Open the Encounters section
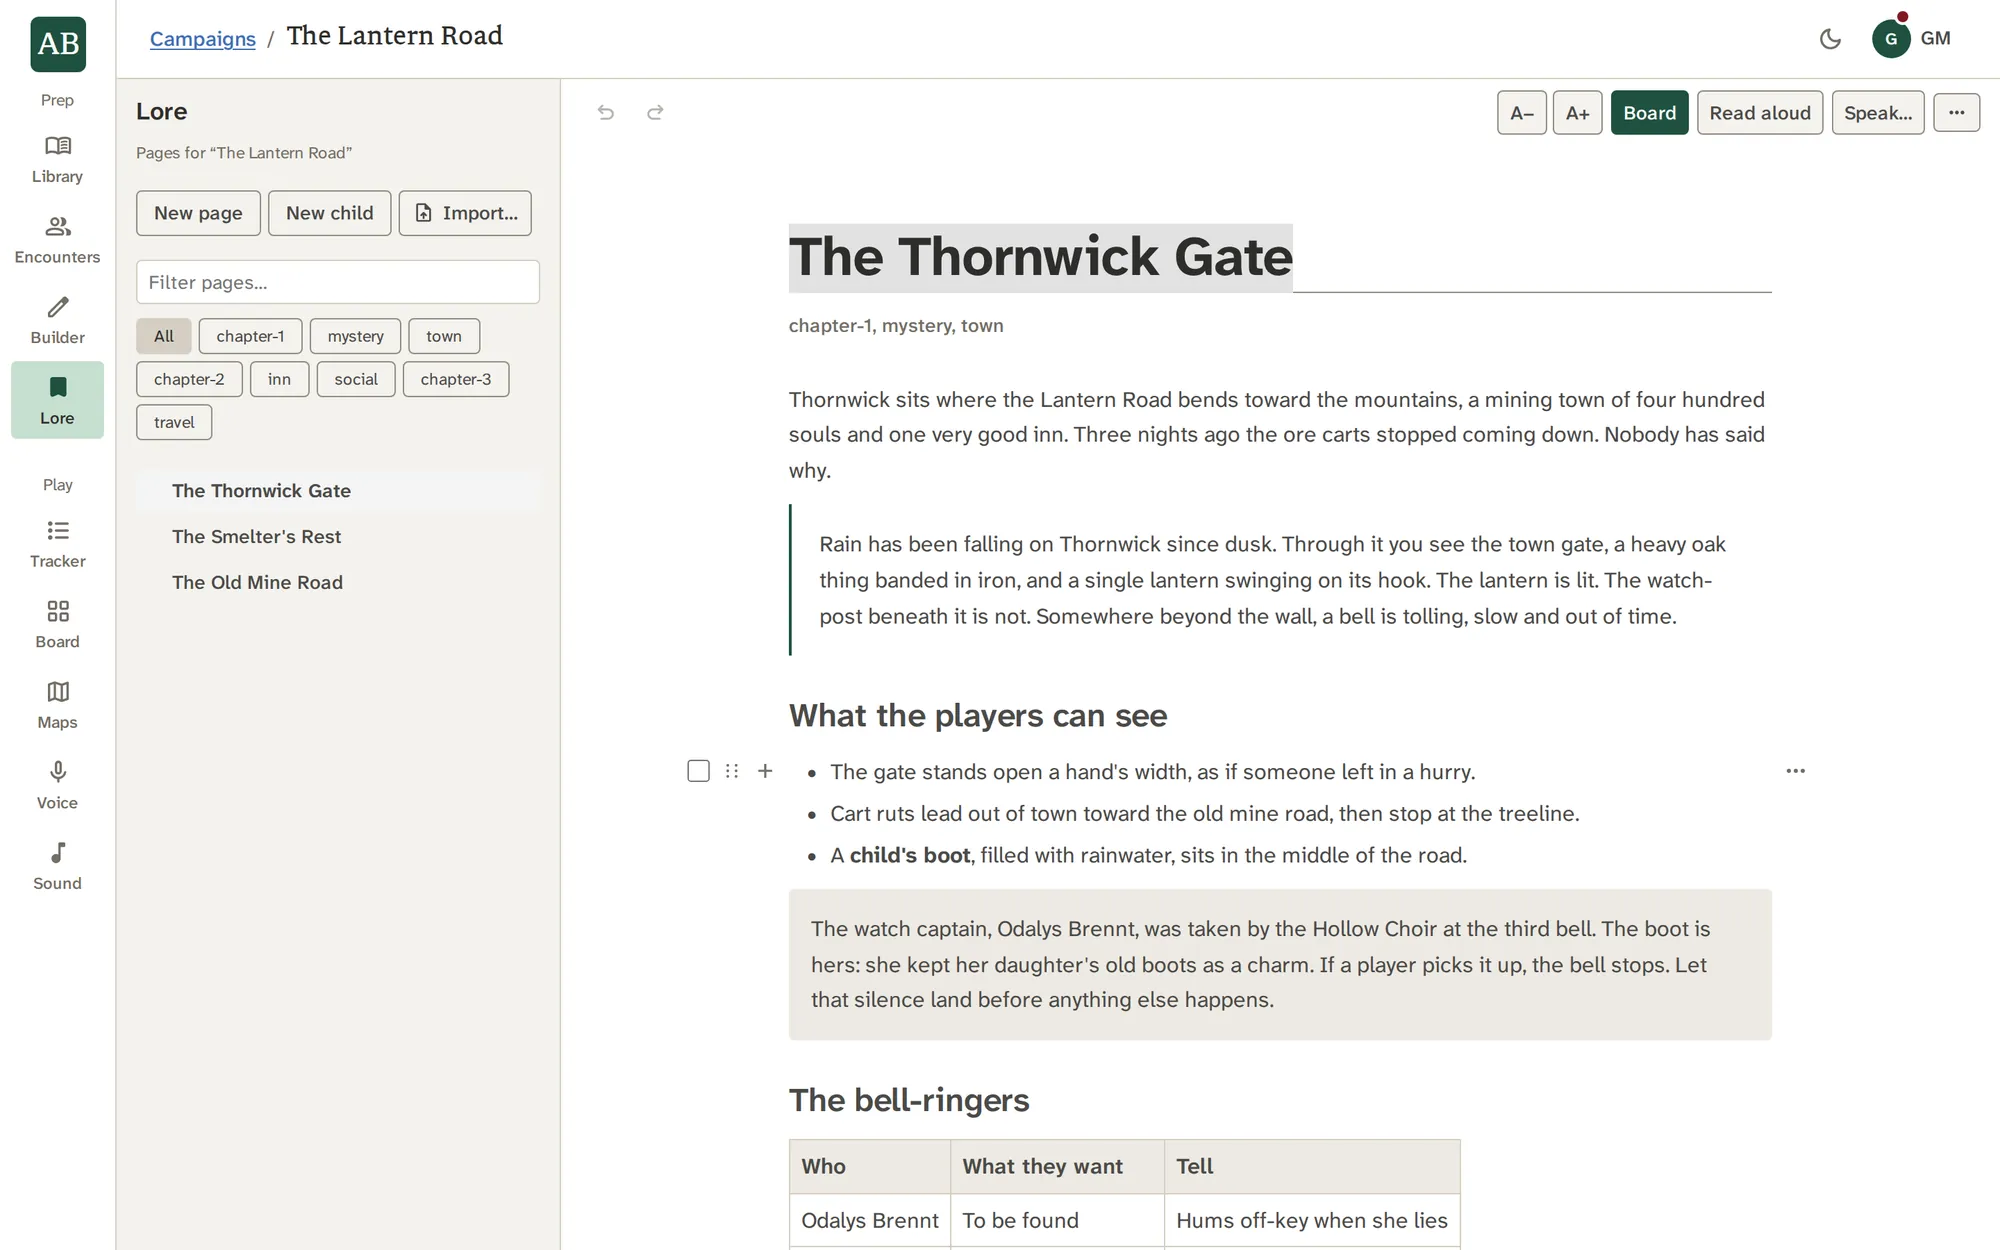 coord(57,241)
